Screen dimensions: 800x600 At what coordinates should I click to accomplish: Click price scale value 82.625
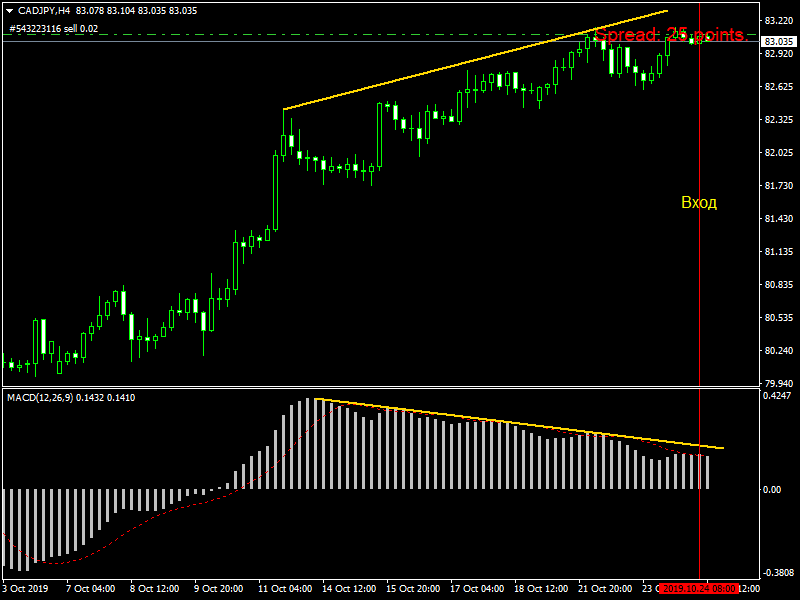click(x=779, y=87)
